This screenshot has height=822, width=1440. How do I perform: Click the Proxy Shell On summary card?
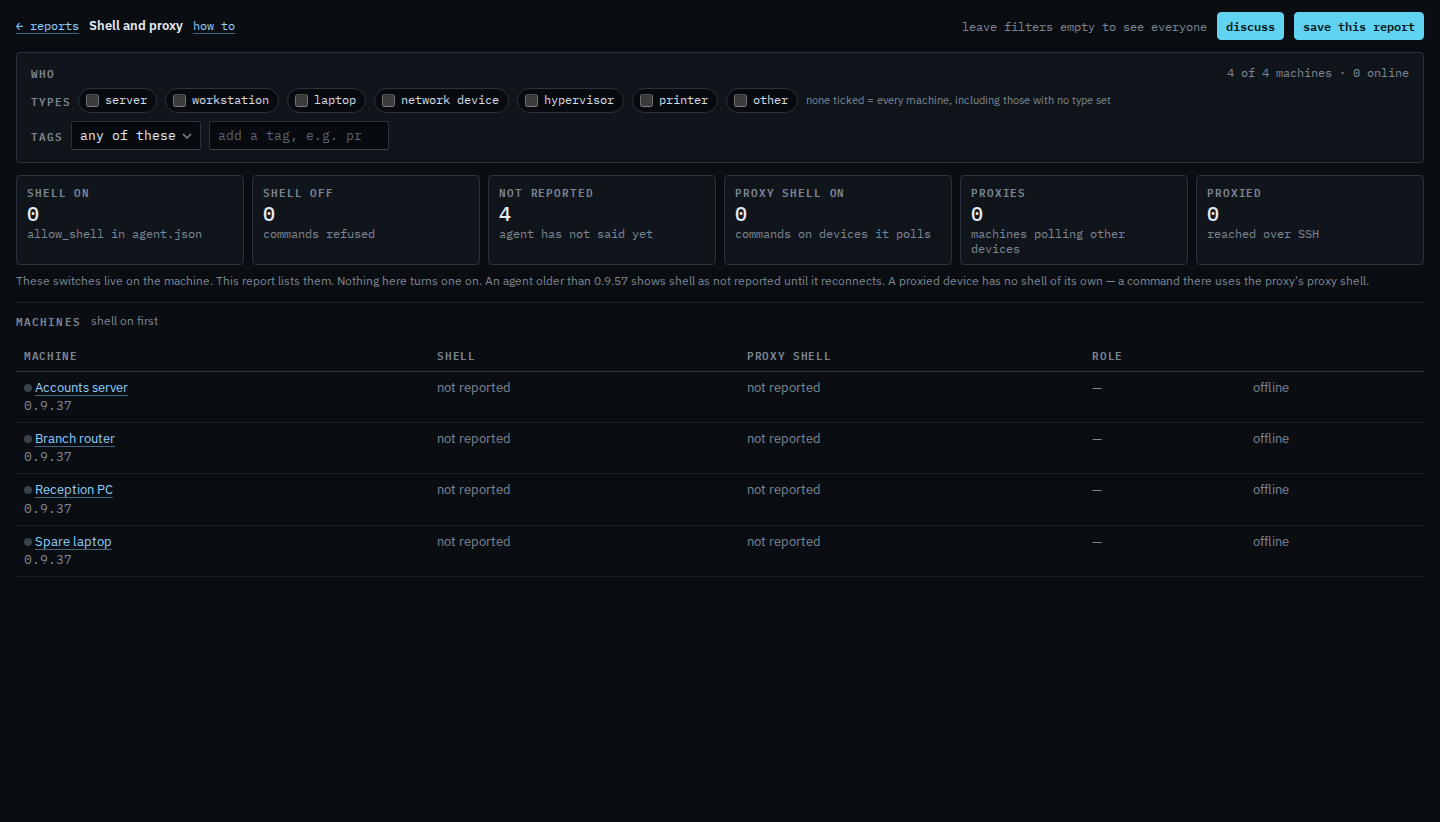(838, 220)
